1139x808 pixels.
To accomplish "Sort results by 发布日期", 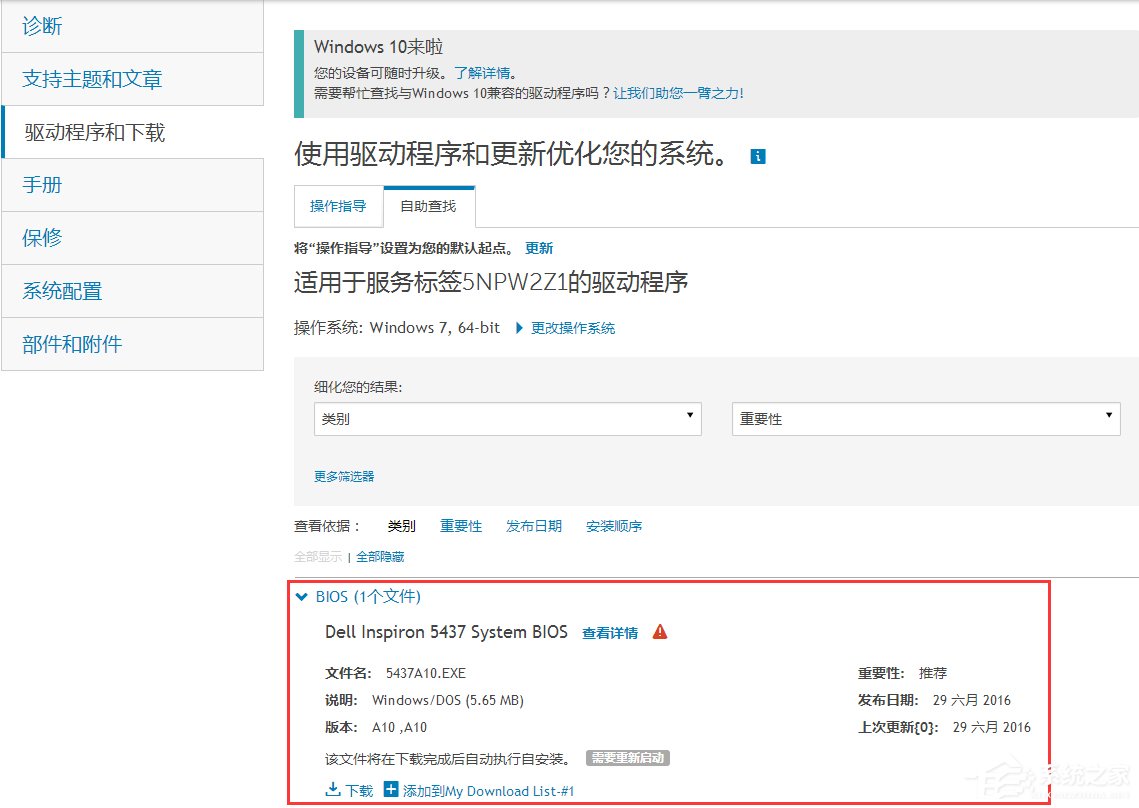I will tap(533, 525).
